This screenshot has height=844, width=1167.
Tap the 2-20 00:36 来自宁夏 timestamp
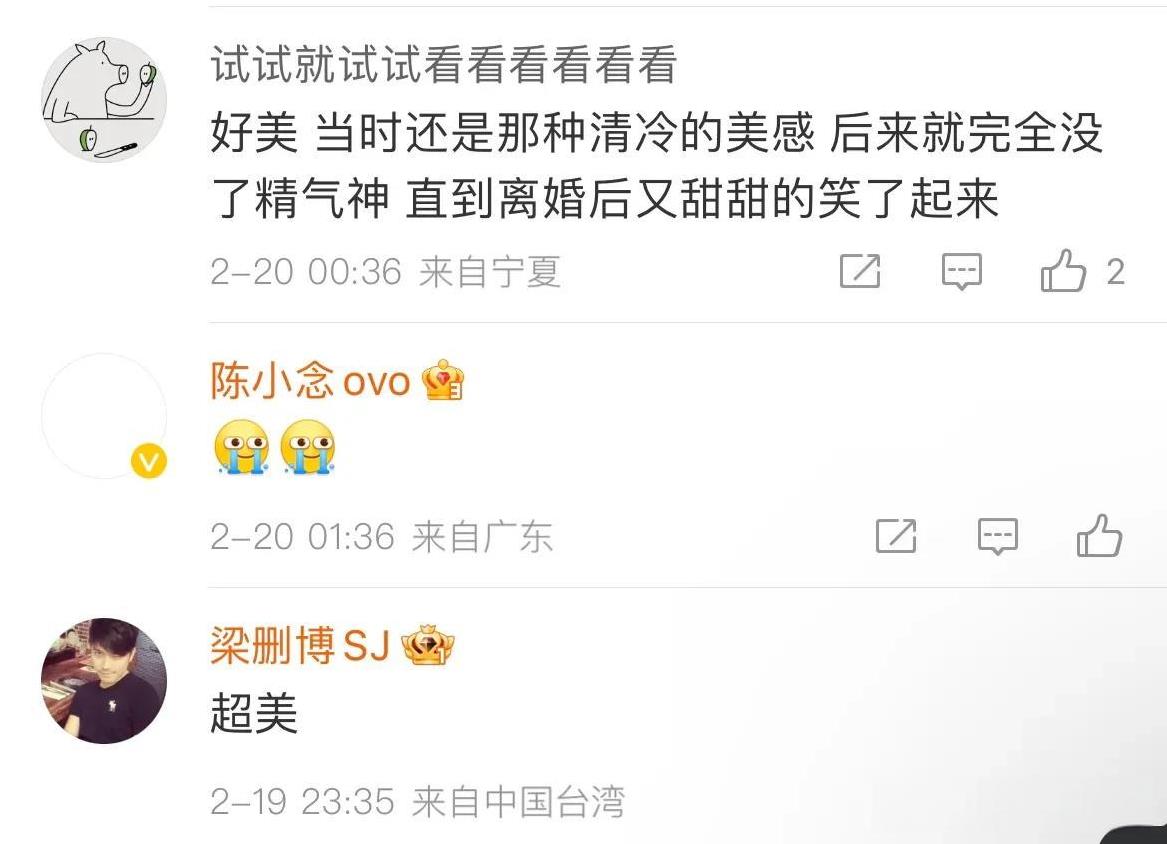(x=385, y=272)
